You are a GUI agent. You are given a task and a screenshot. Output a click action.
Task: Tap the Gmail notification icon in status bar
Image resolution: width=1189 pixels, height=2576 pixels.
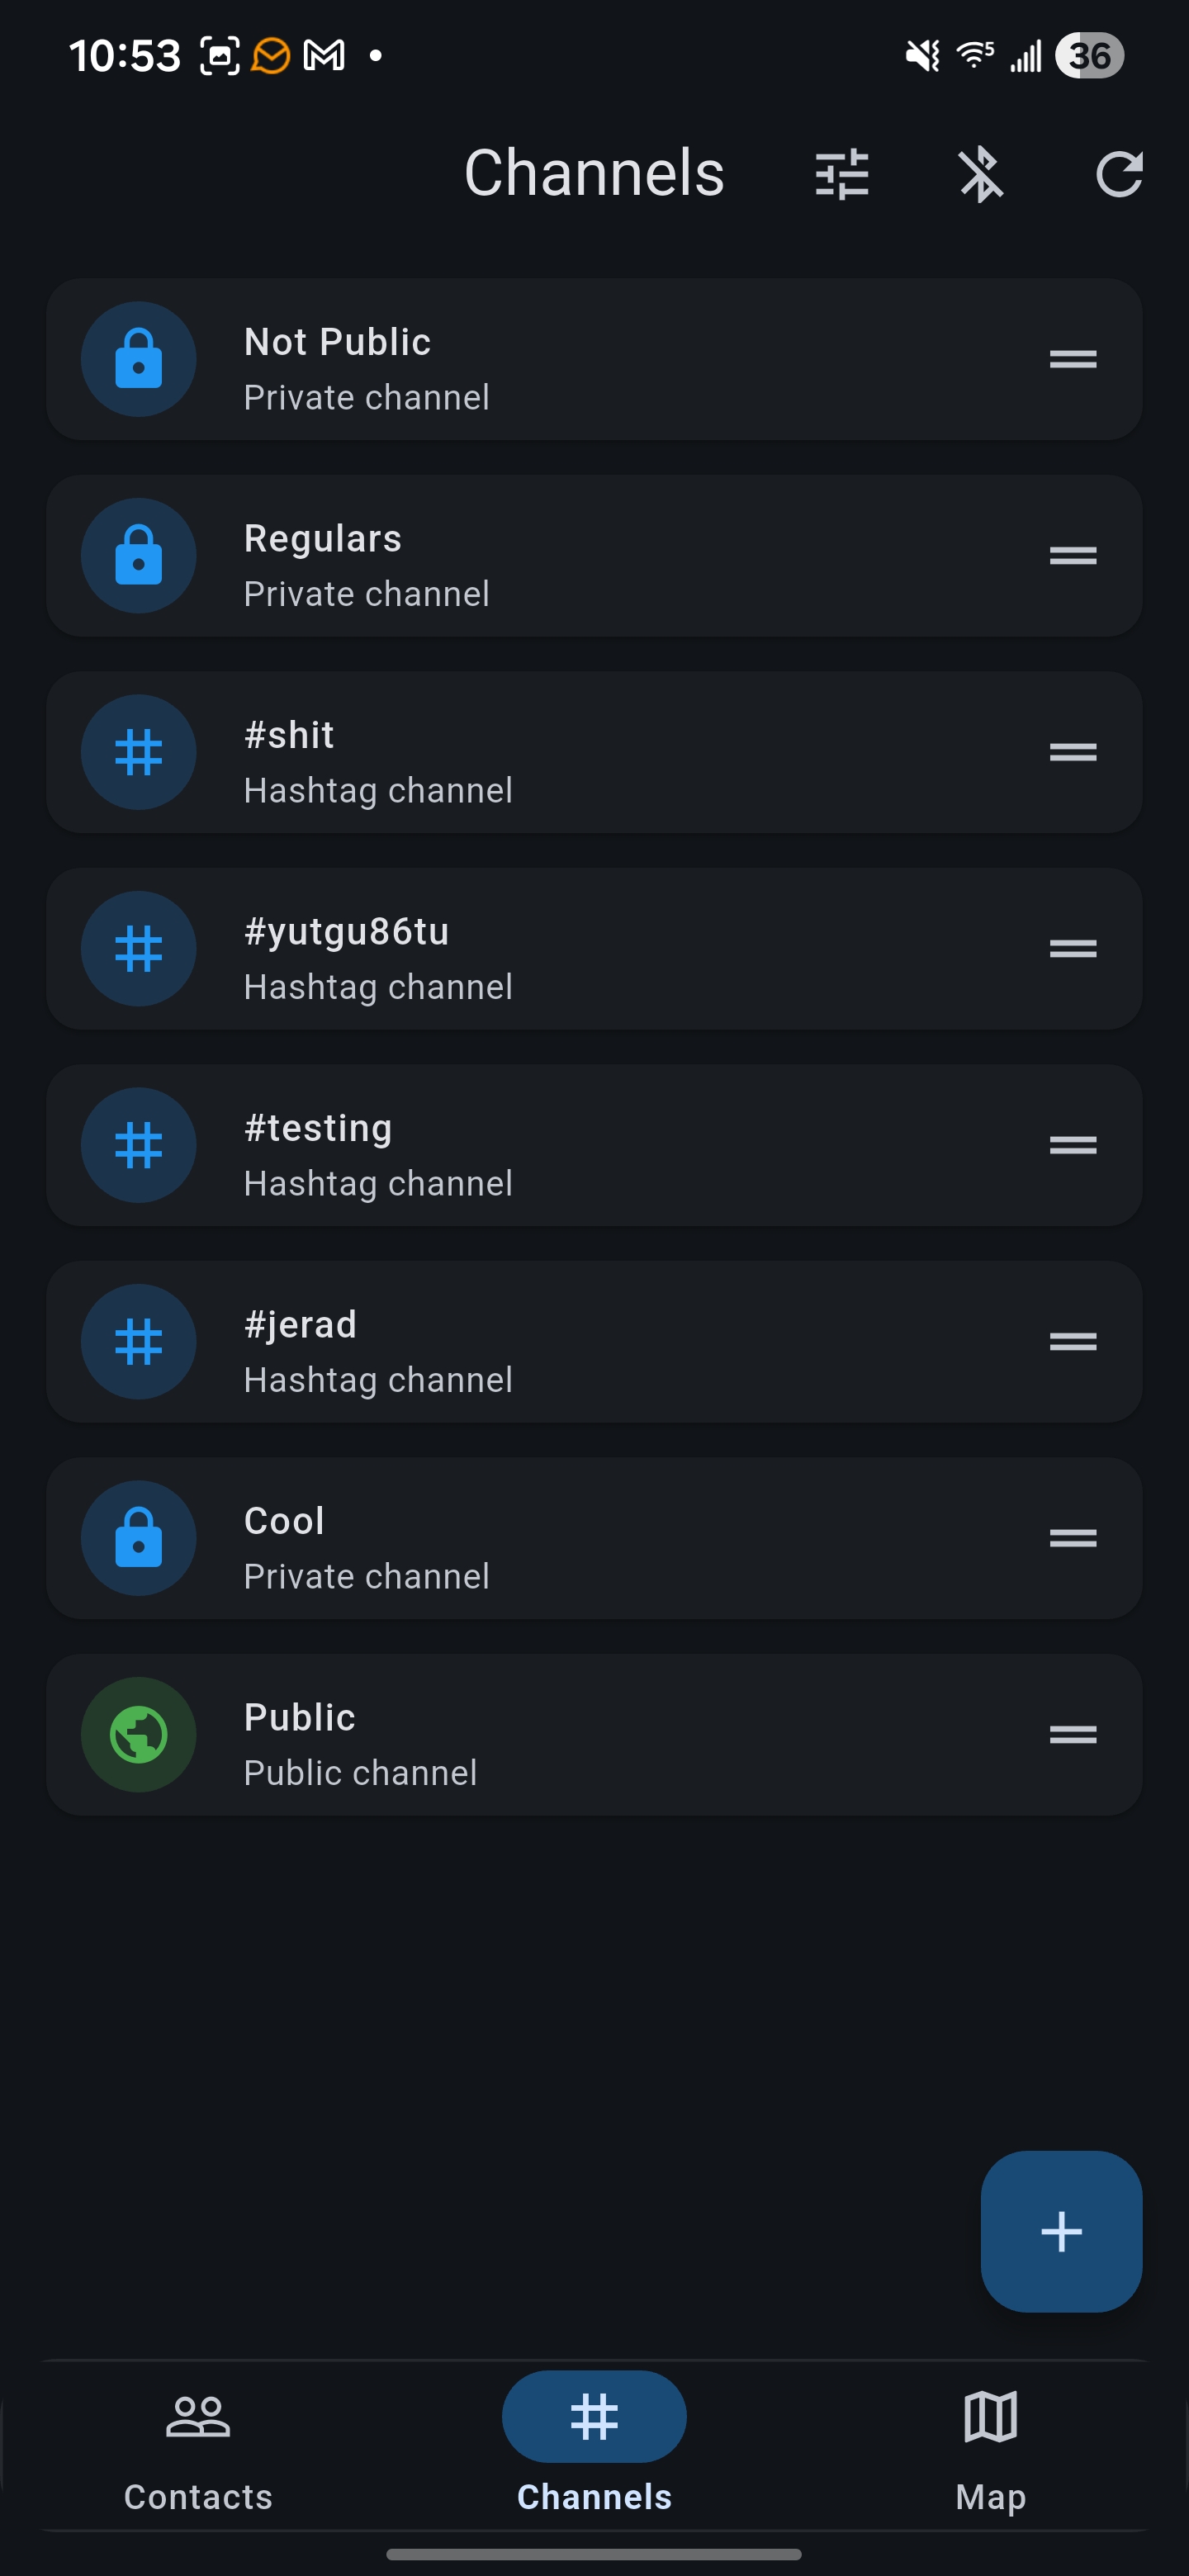[324, 55]
